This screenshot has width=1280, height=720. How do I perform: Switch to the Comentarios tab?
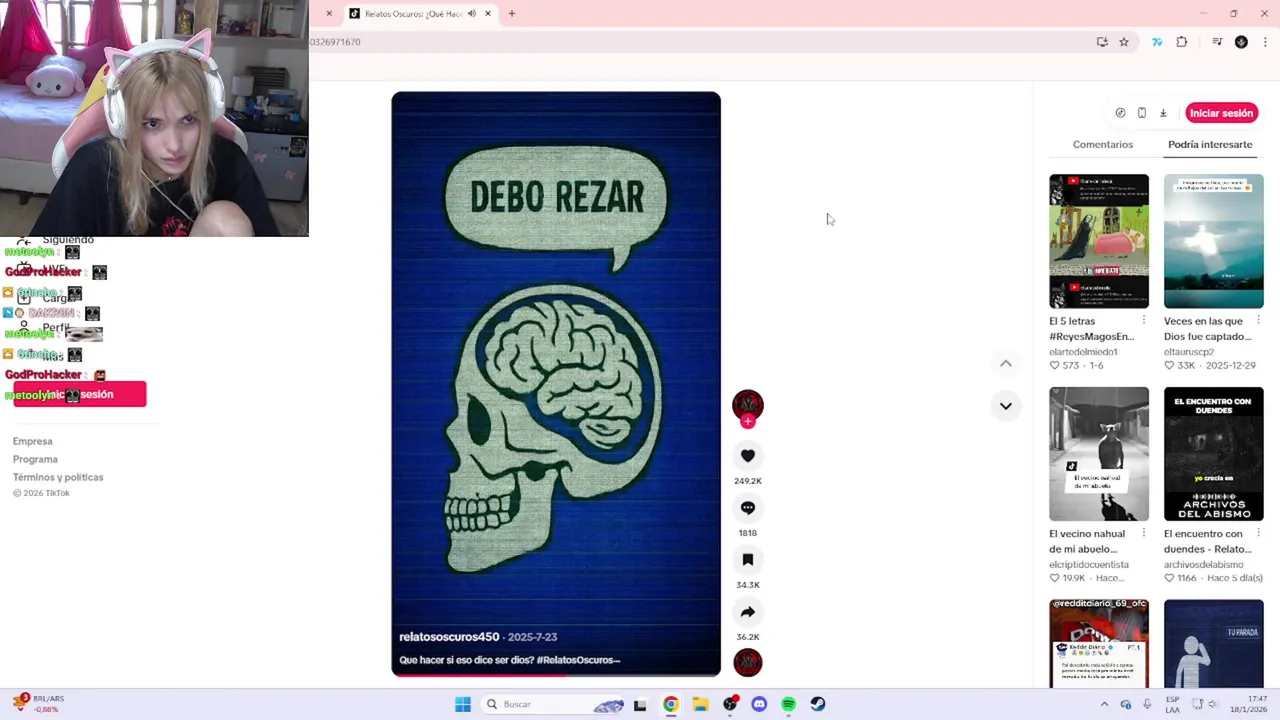(1103, 144)
